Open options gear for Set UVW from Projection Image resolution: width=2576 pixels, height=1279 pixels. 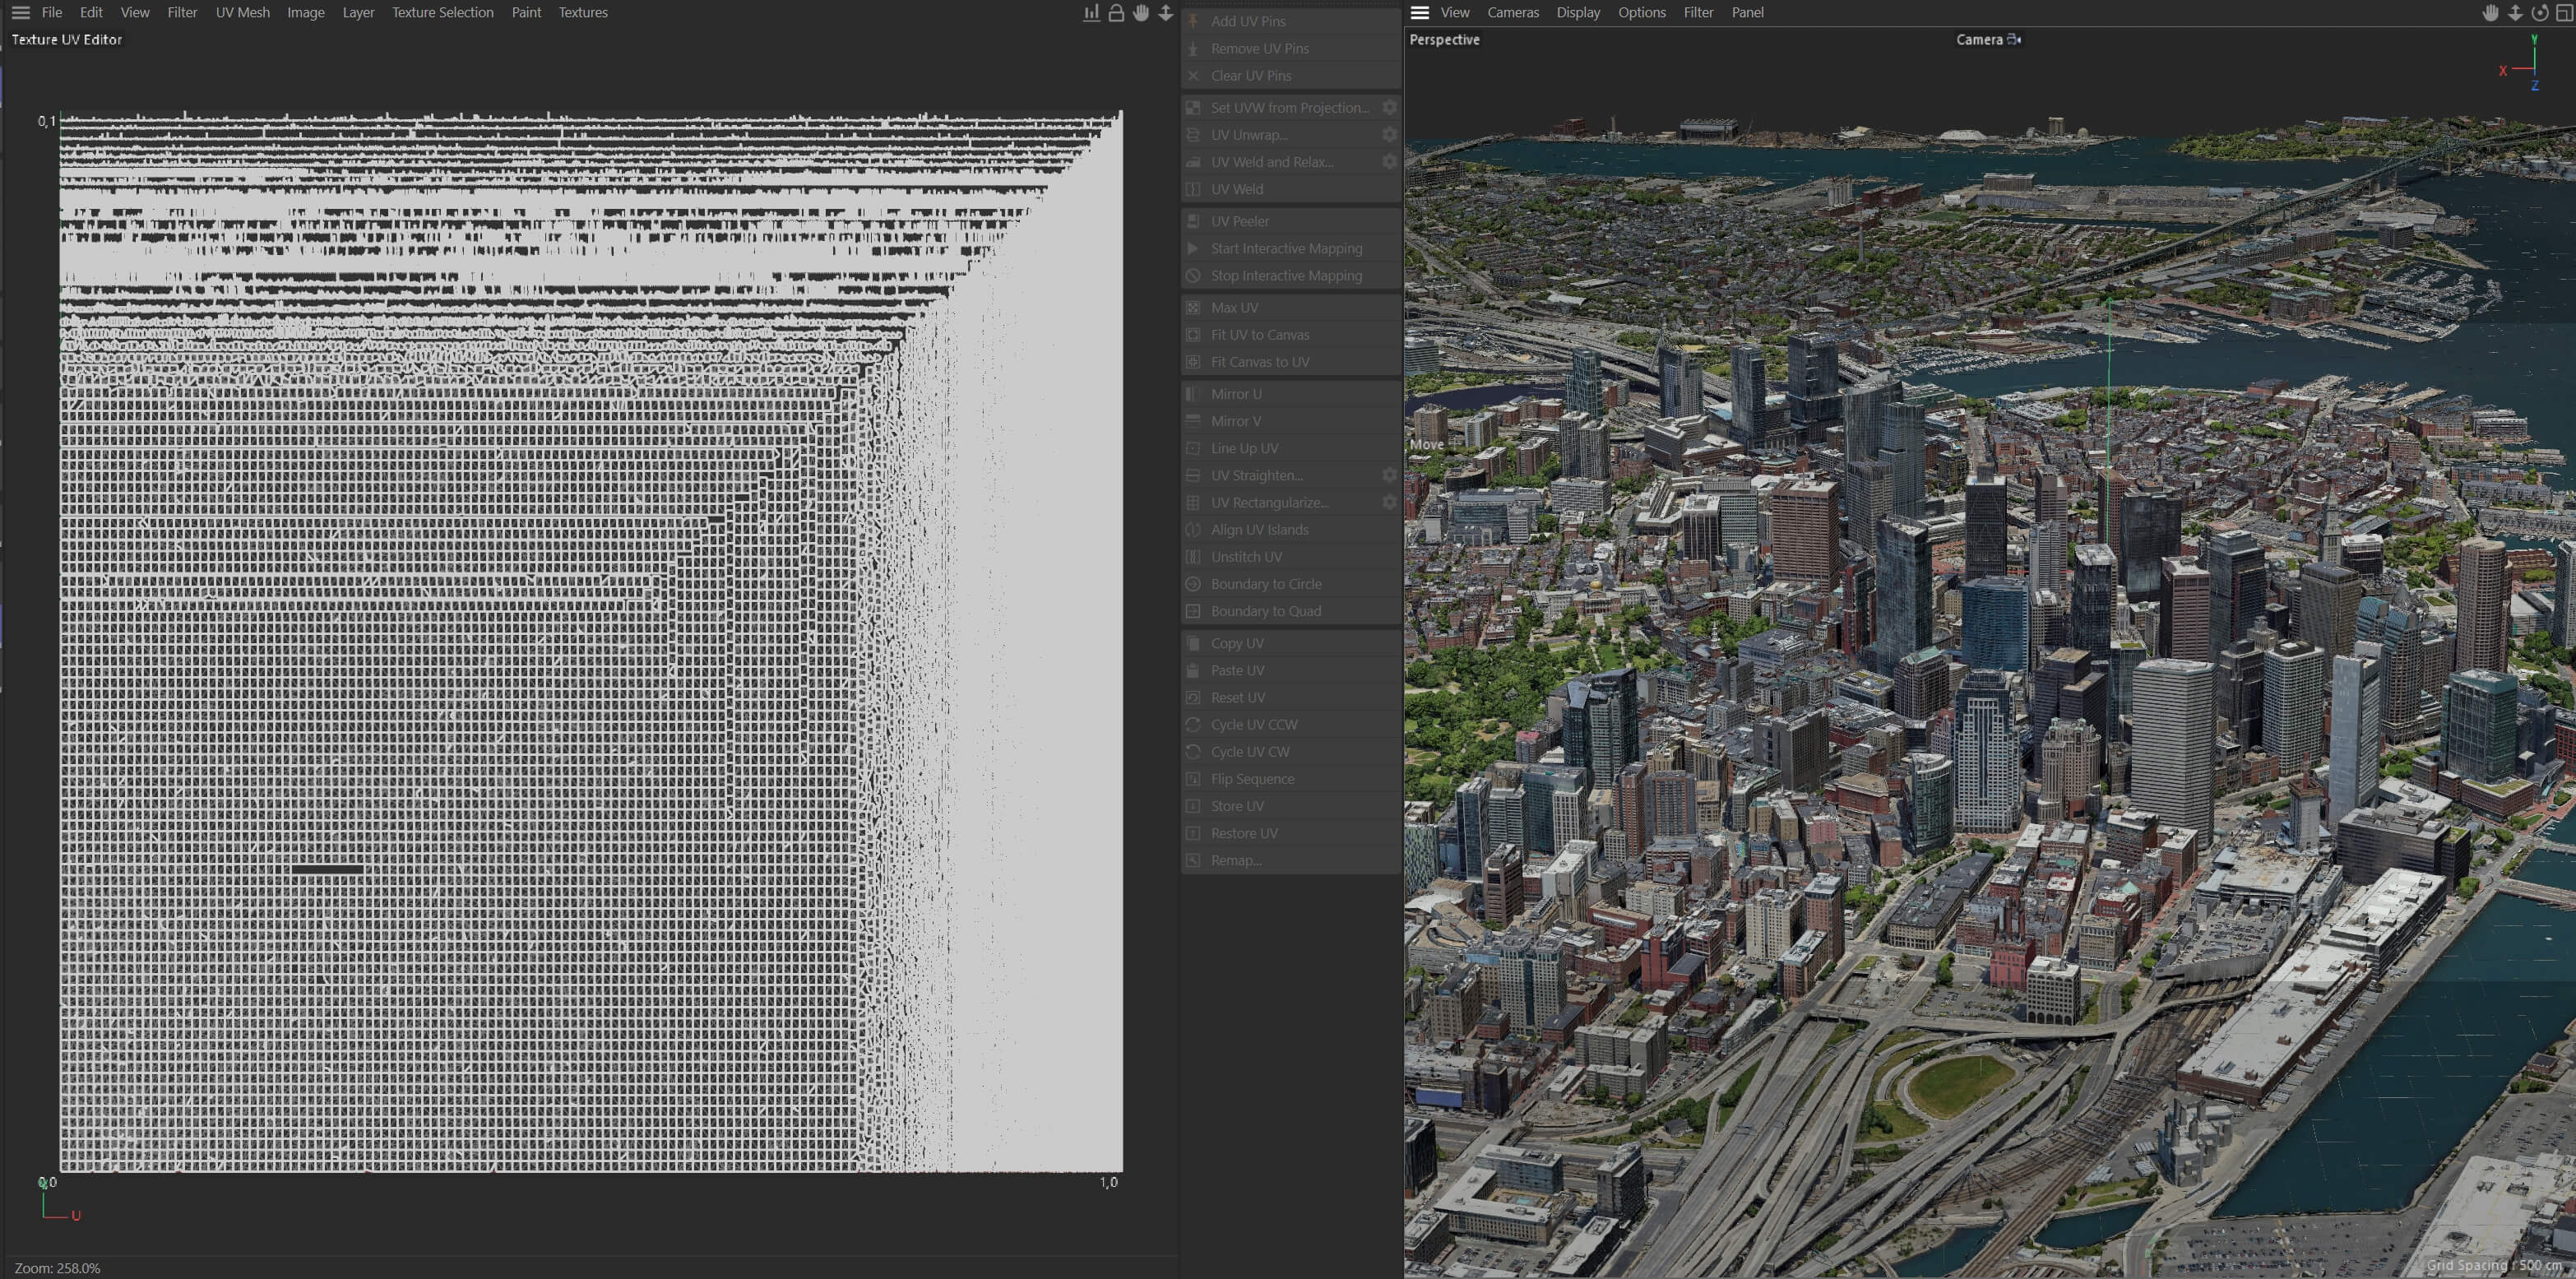click(x=1389, y=107)
